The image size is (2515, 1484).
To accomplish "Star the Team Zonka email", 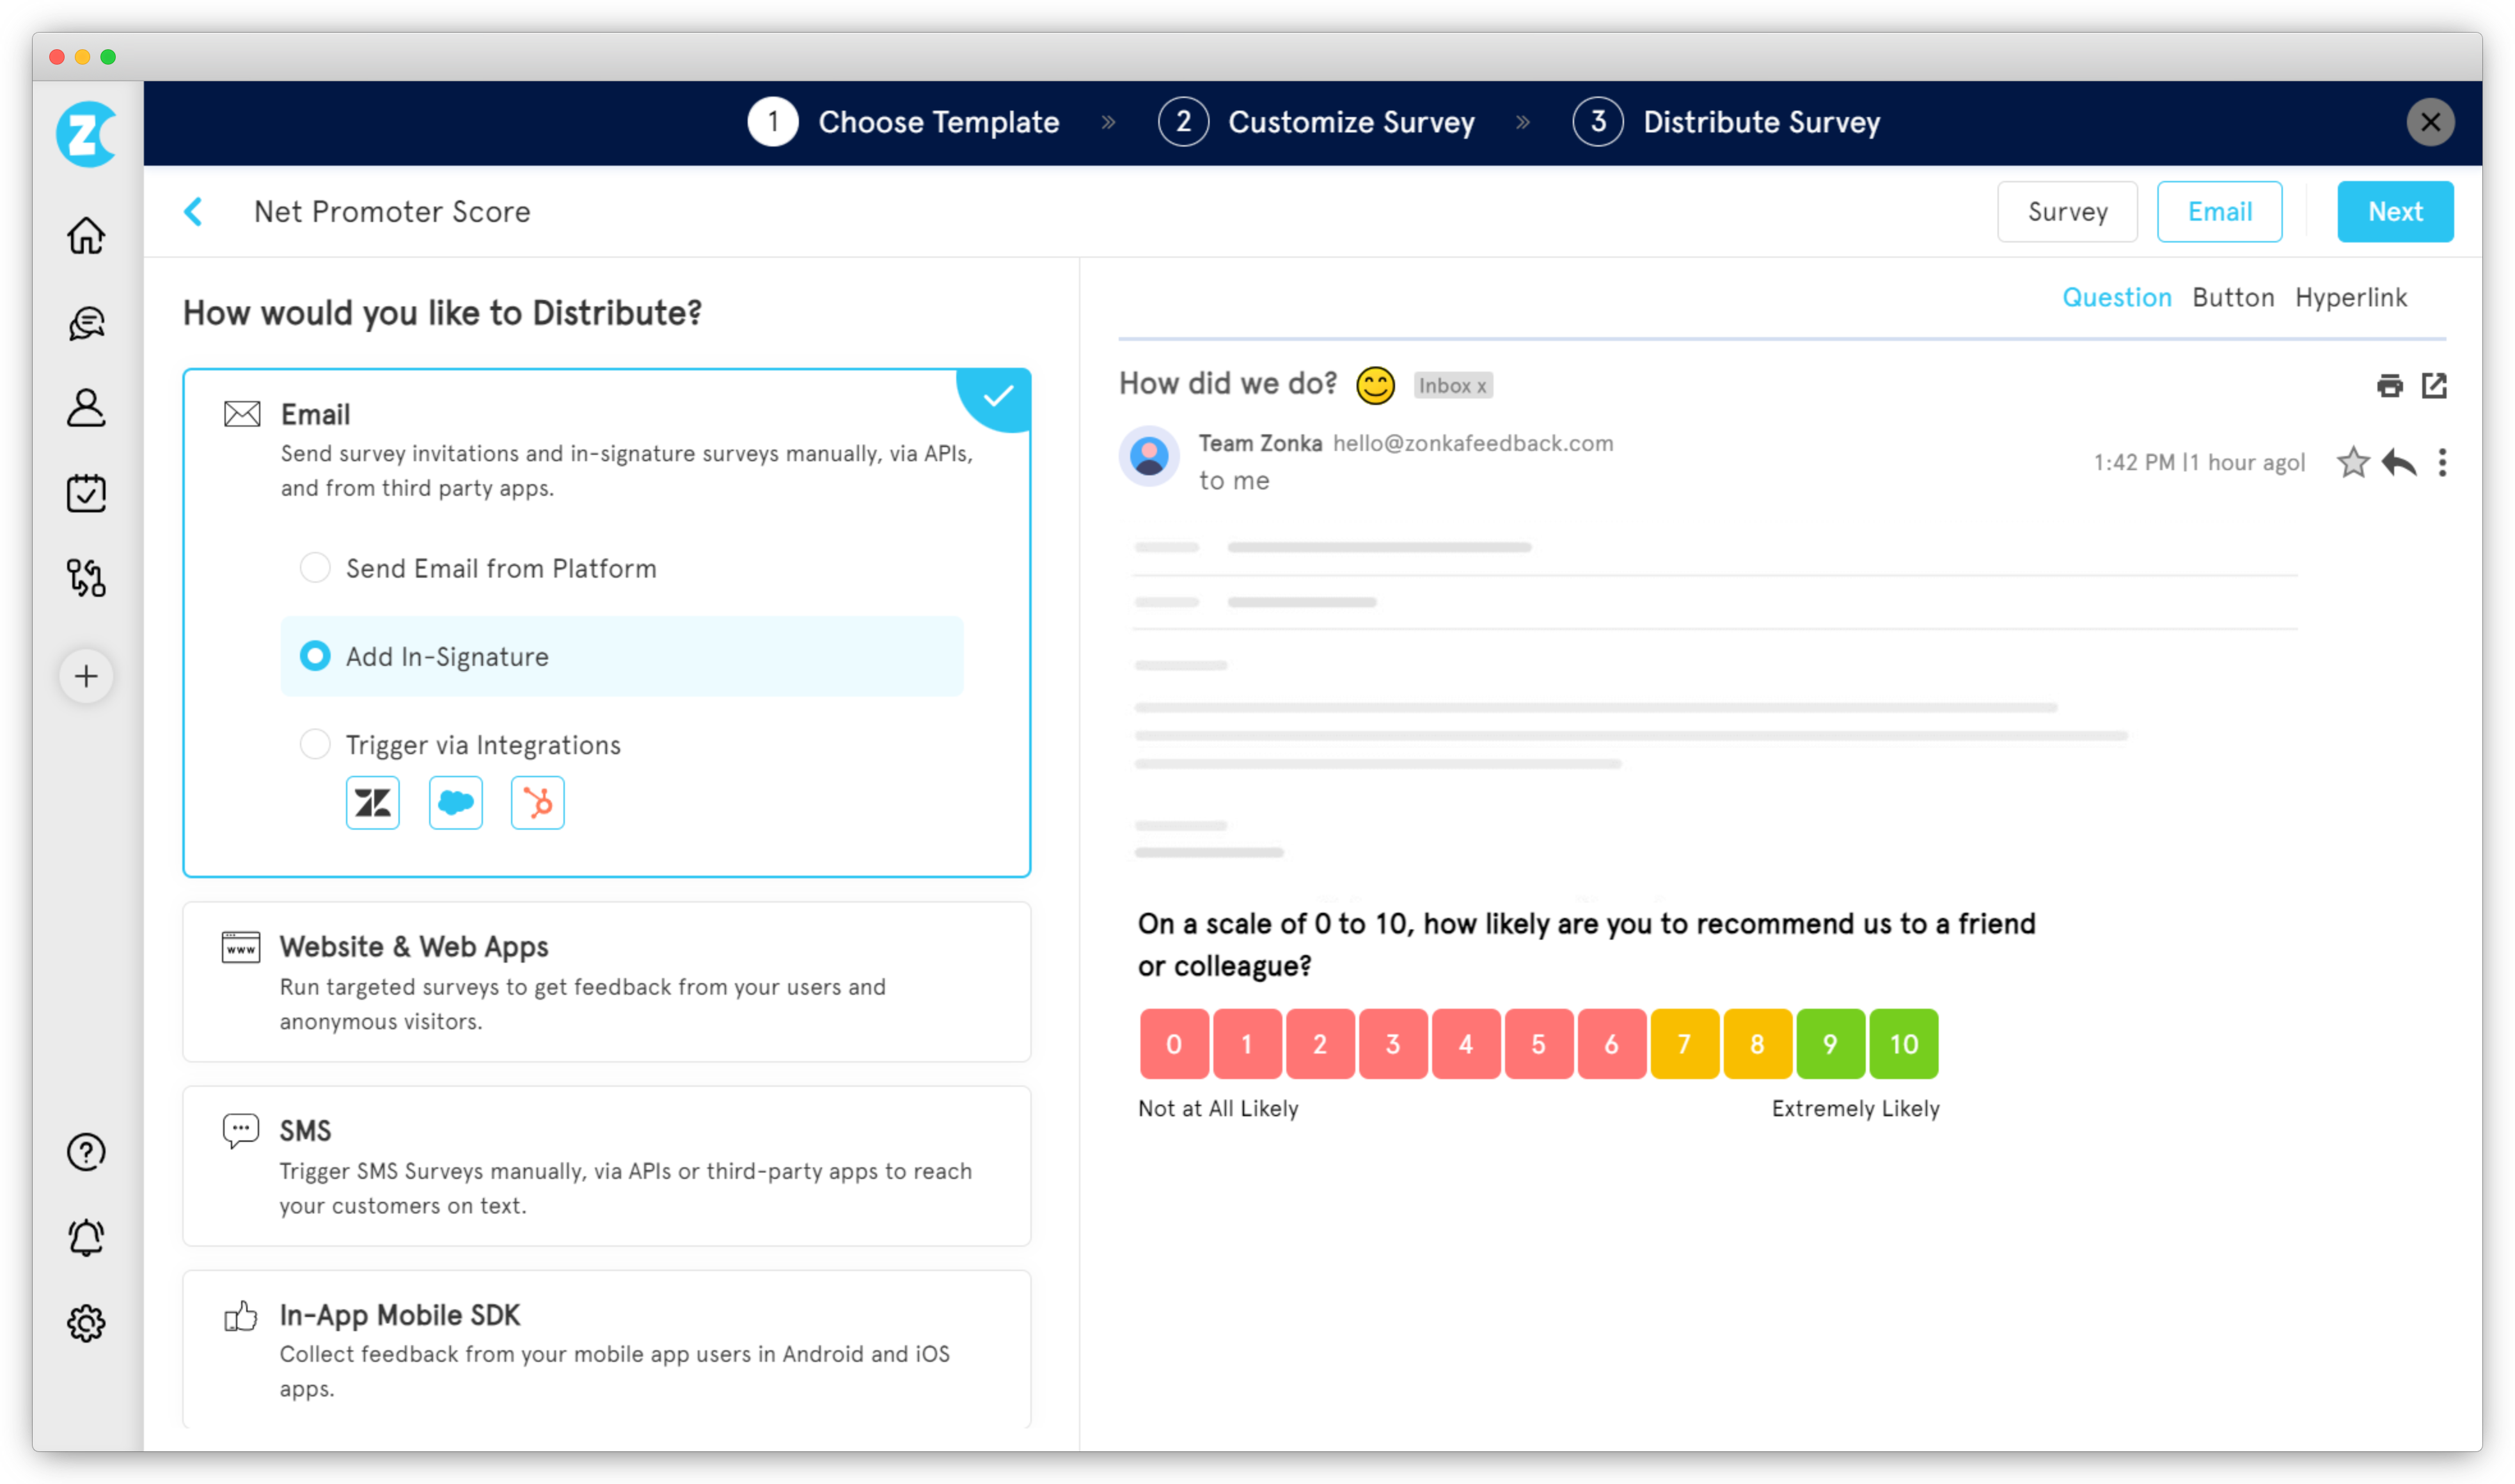I will point(2353,462).
